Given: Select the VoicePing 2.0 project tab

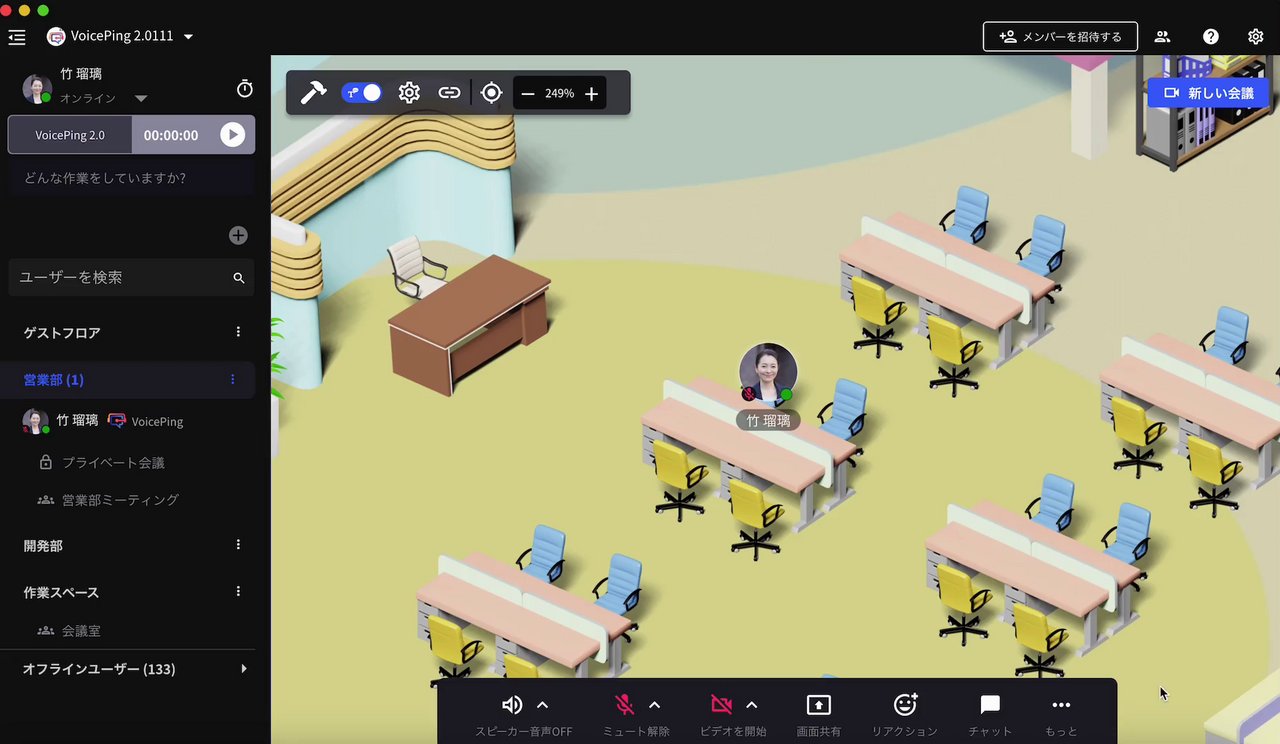Looking at the screenshot, I should click(x=70, y=135).
